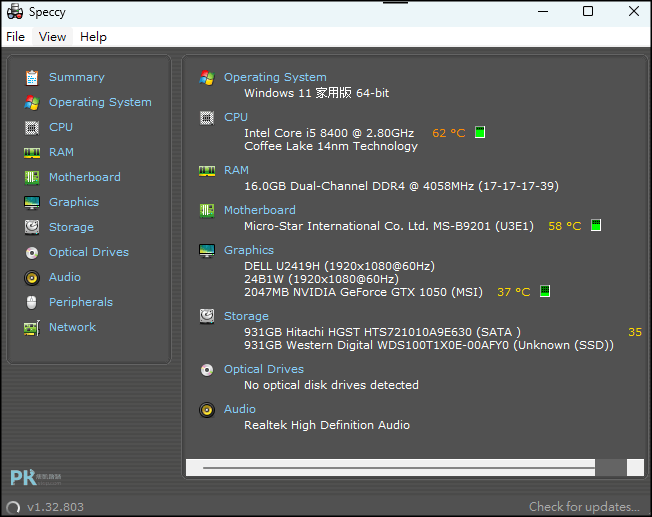Image resolution: width=652 pixels, height=517 pixels.
Task: Click the Audio speaker icon in summary panel
Action: 207,410
